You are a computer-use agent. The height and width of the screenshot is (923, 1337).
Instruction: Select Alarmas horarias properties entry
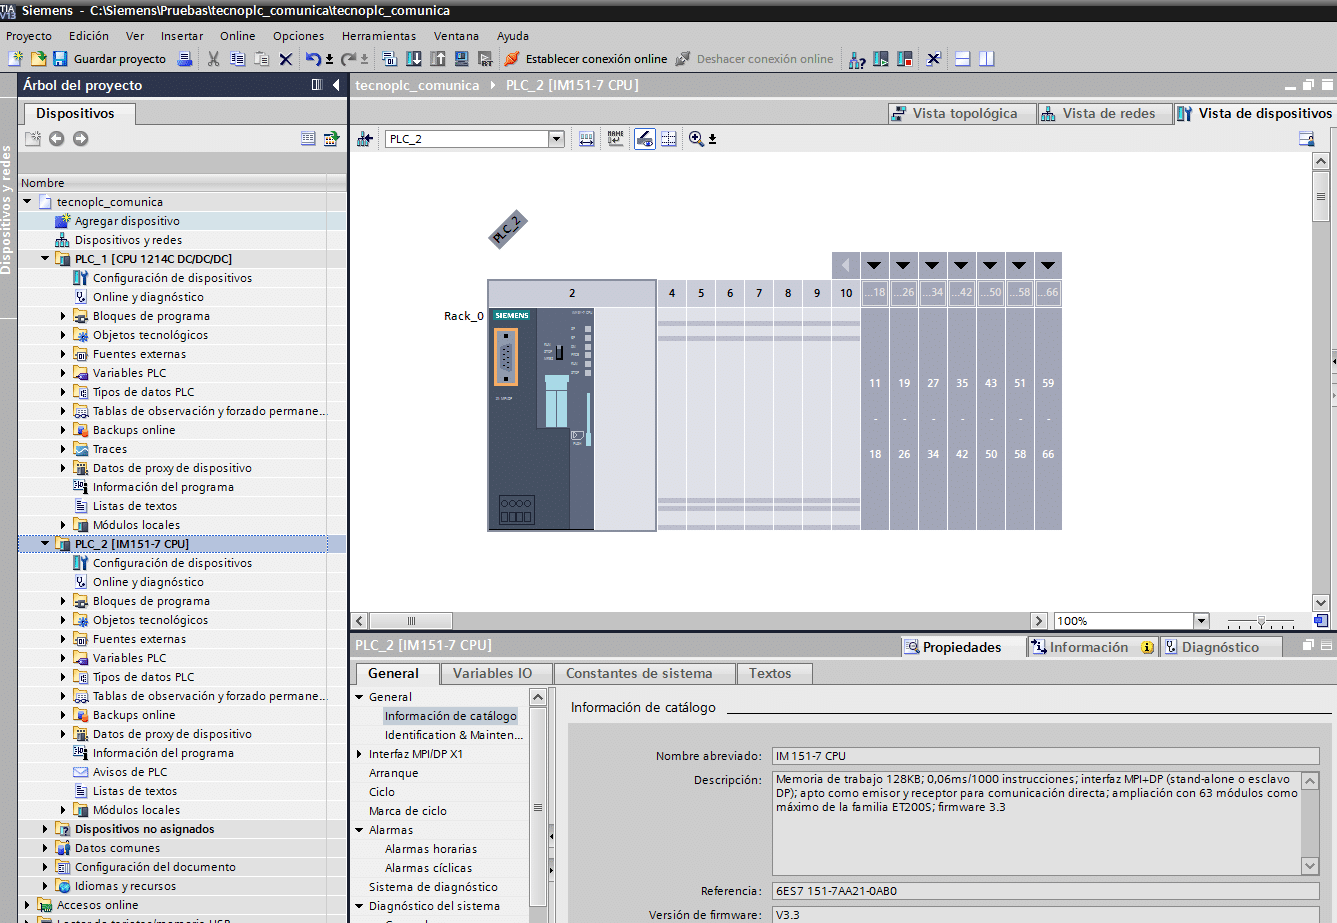tap(431, 849)
